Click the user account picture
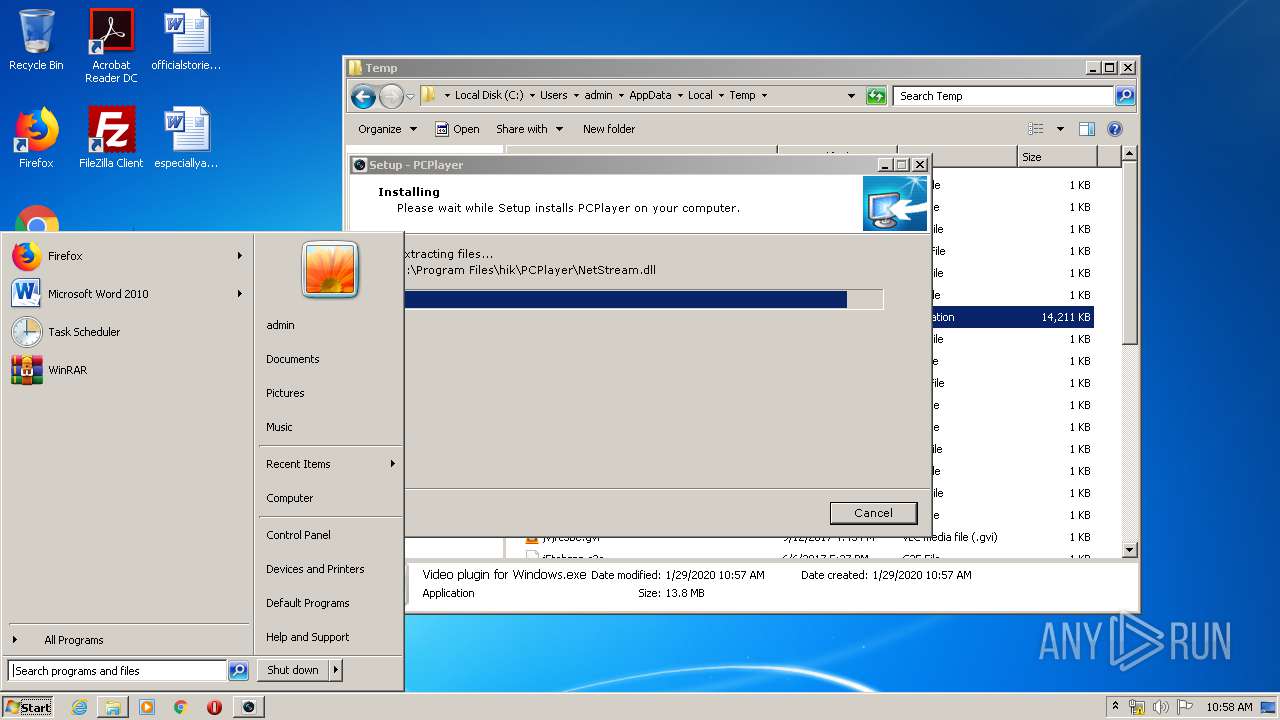 (330, 270)
